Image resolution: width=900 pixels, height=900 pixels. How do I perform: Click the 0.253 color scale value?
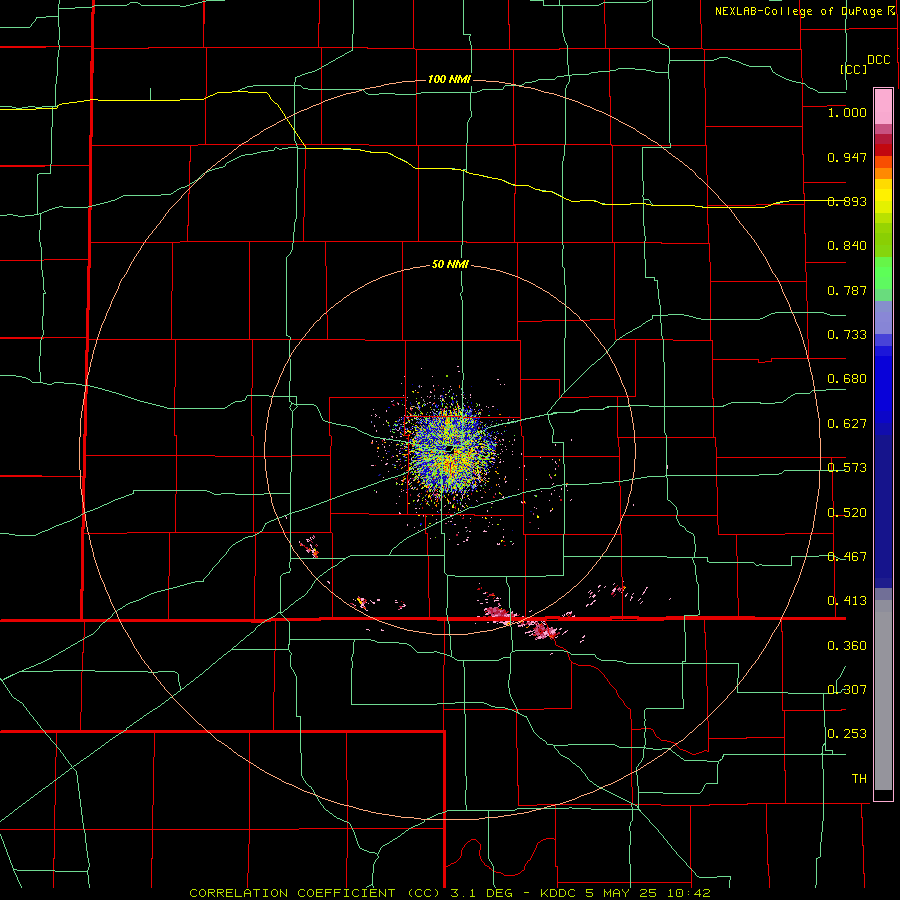(847, 734)
